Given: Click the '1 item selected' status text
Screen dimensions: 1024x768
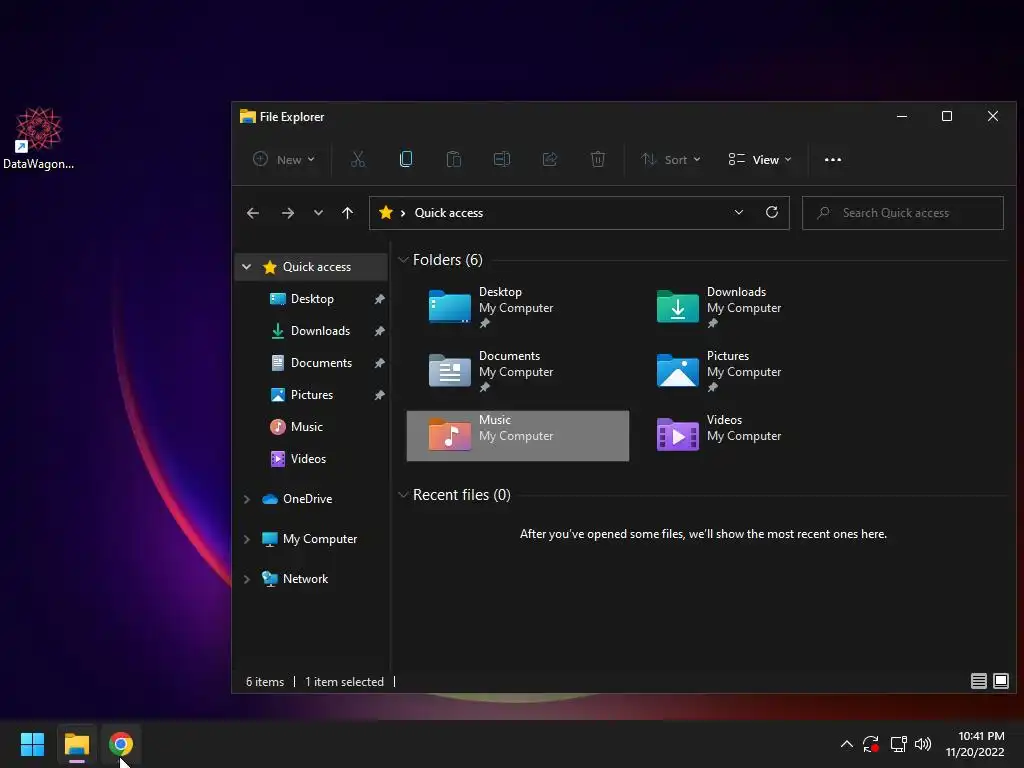Looking at the screenshot, I should click(x=344, y=682).
